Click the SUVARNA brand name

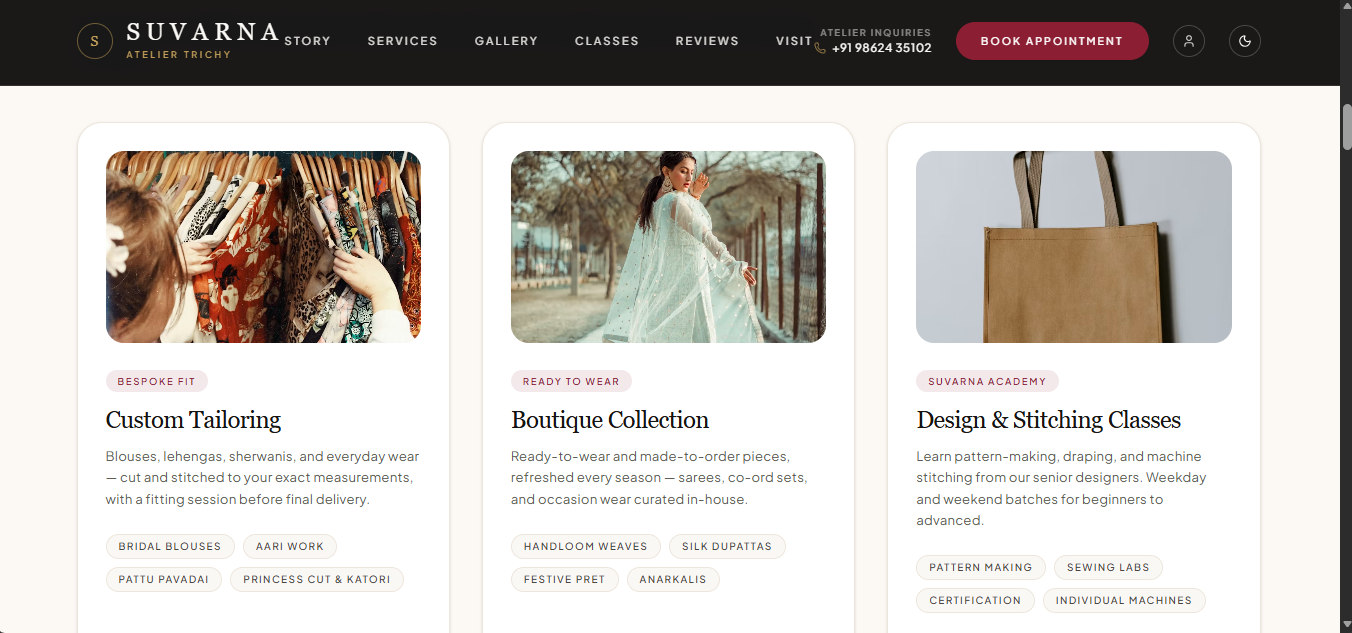coord(203,32)
